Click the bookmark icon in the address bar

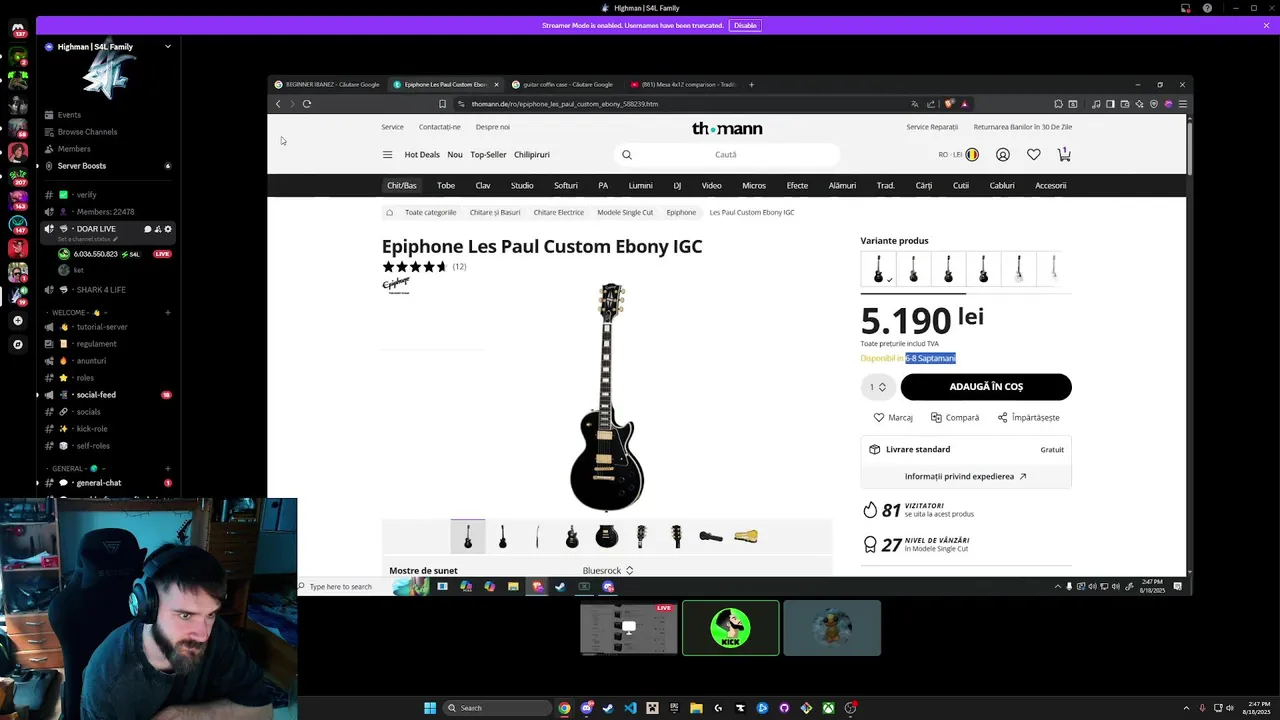click(x=442, y=104)
